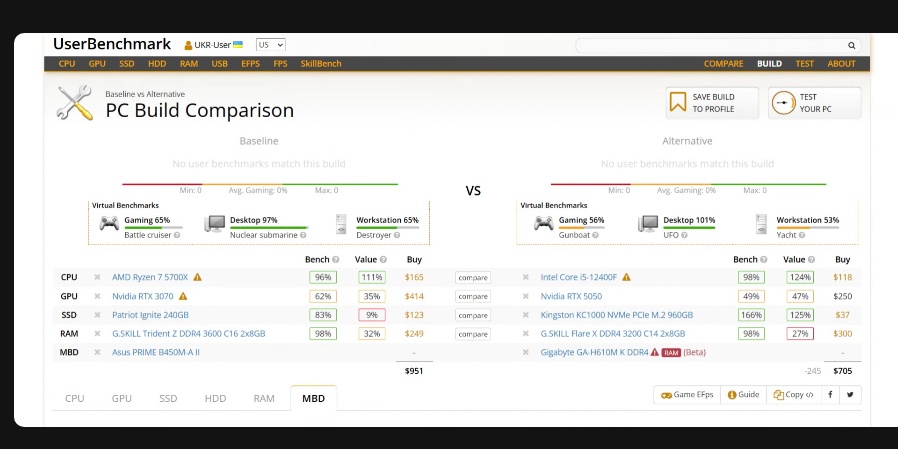Viewport: 898px width, 449px height.
Task: Click help icon next to alternative Value header
Action: (812, 259)
